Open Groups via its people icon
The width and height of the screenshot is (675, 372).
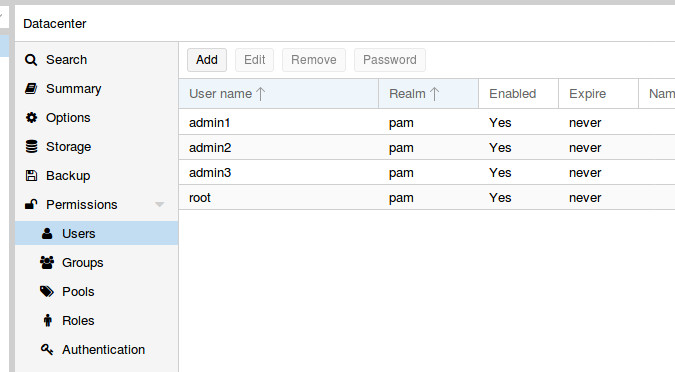pyautogui.click(x=47, y=262)
